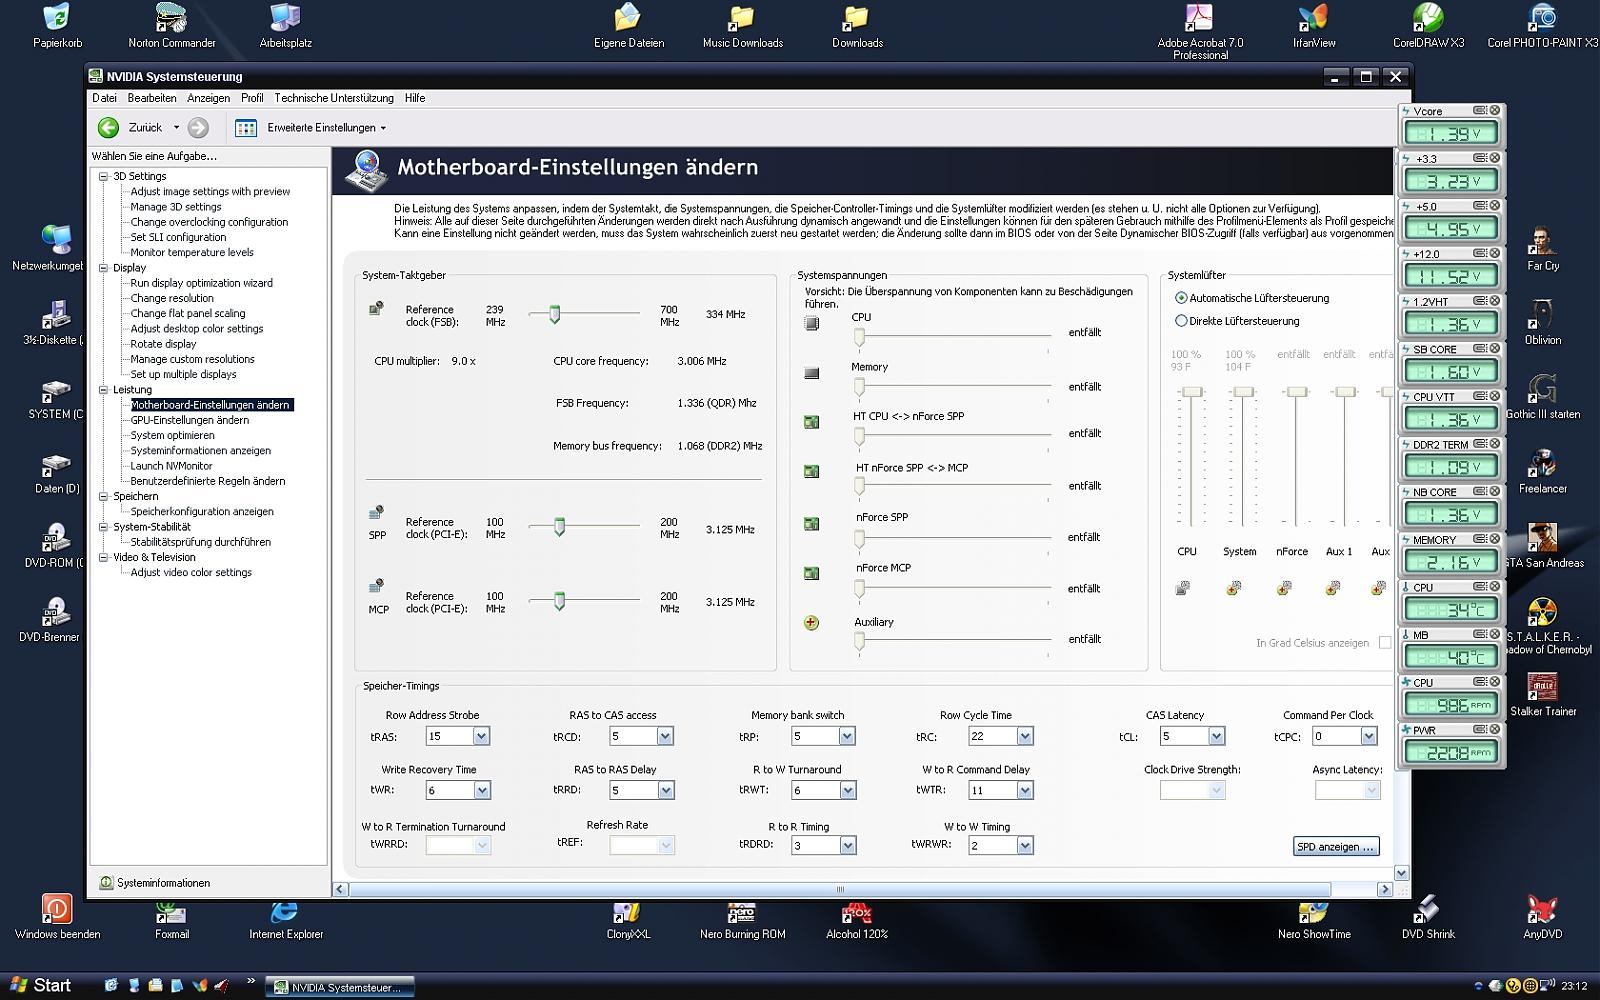
Task: Click the SPD anzeigen button
Action: (x=1336, y=846)
